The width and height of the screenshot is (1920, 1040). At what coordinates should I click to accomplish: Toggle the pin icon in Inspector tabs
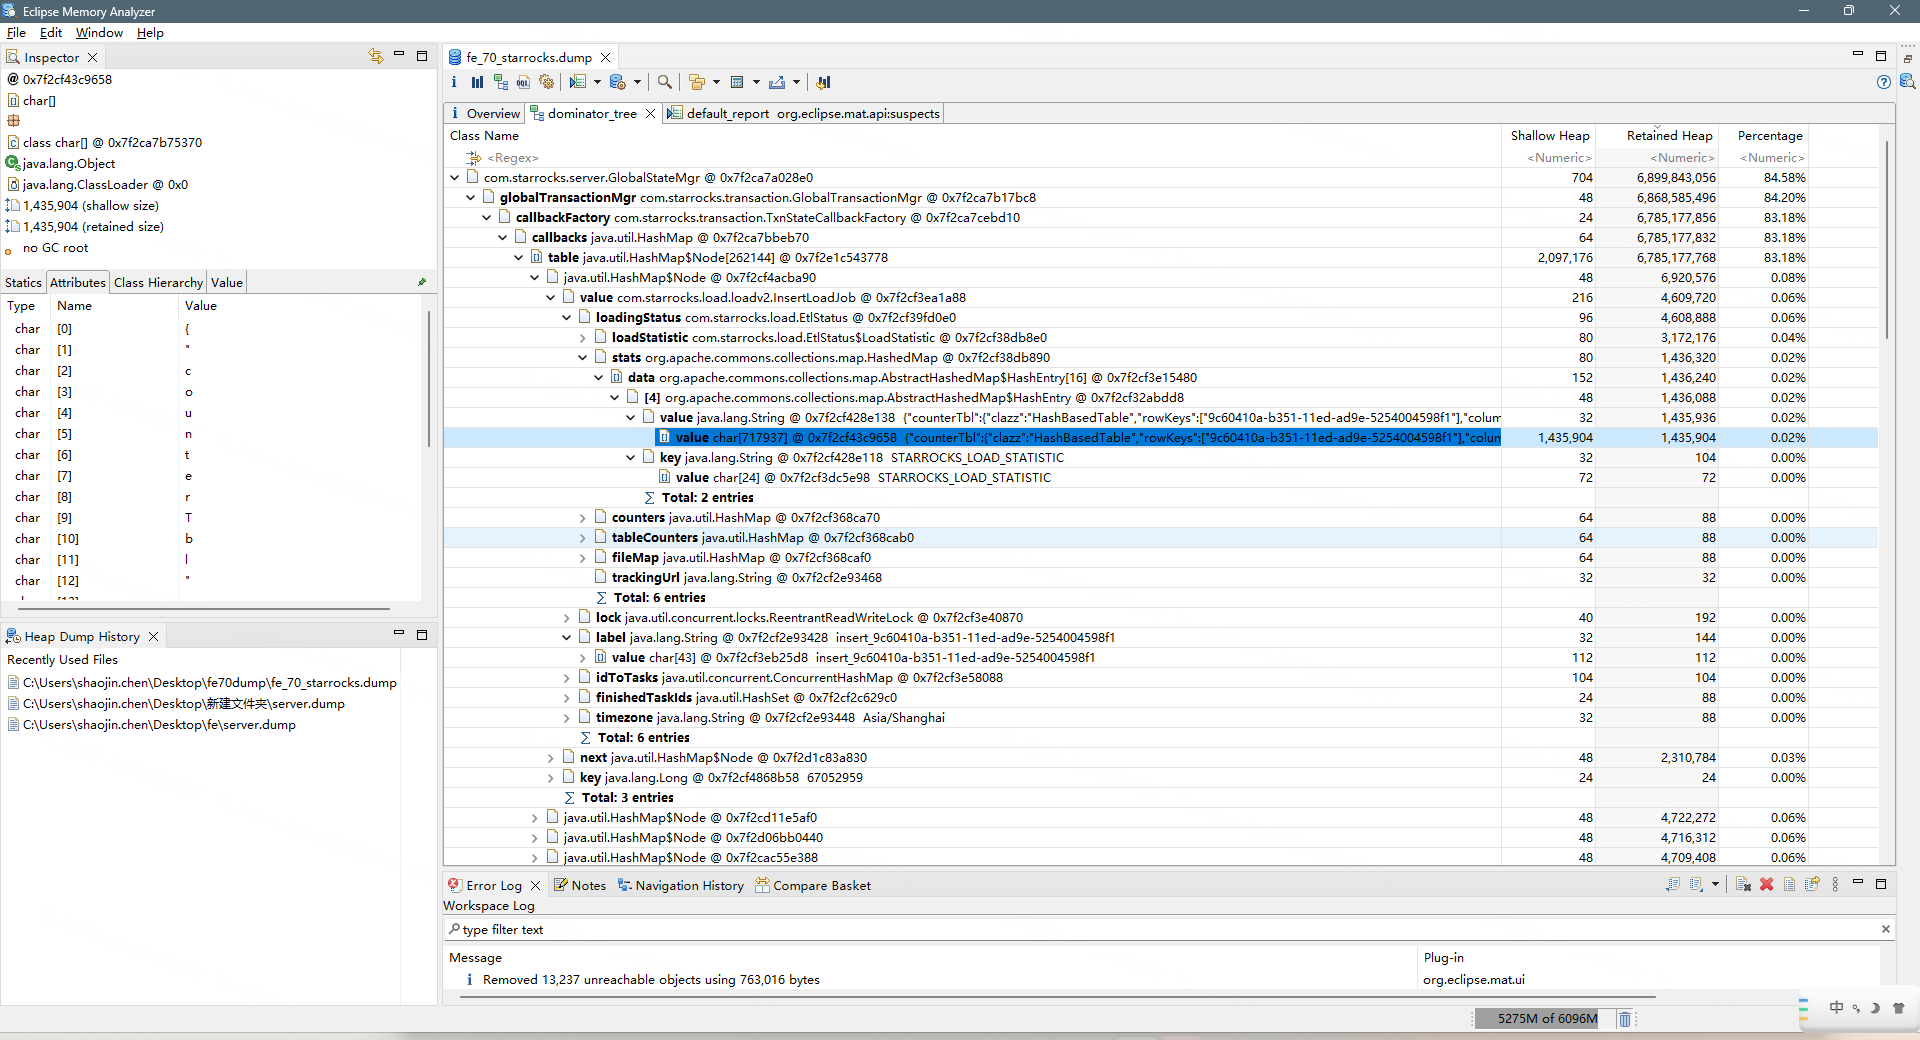[422, 282]
